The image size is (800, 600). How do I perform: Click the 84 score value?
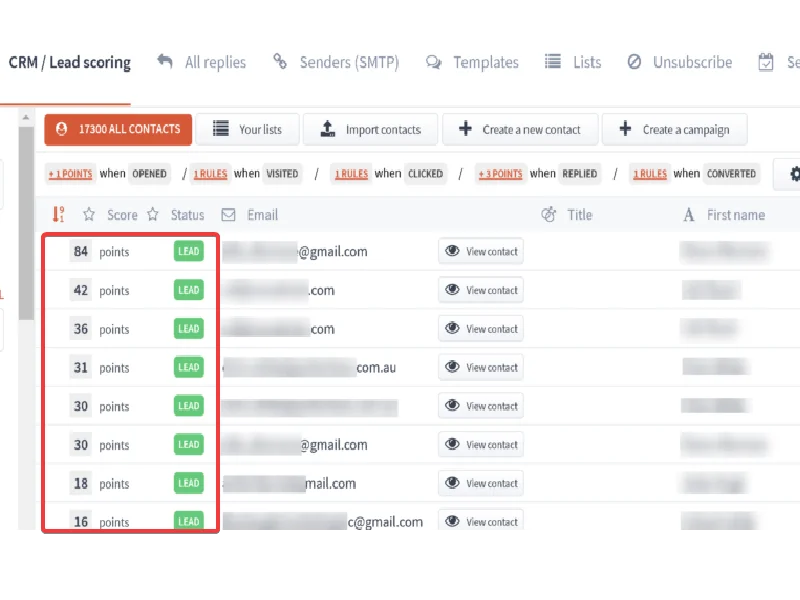pyautogui.click(x=81, y=252)
